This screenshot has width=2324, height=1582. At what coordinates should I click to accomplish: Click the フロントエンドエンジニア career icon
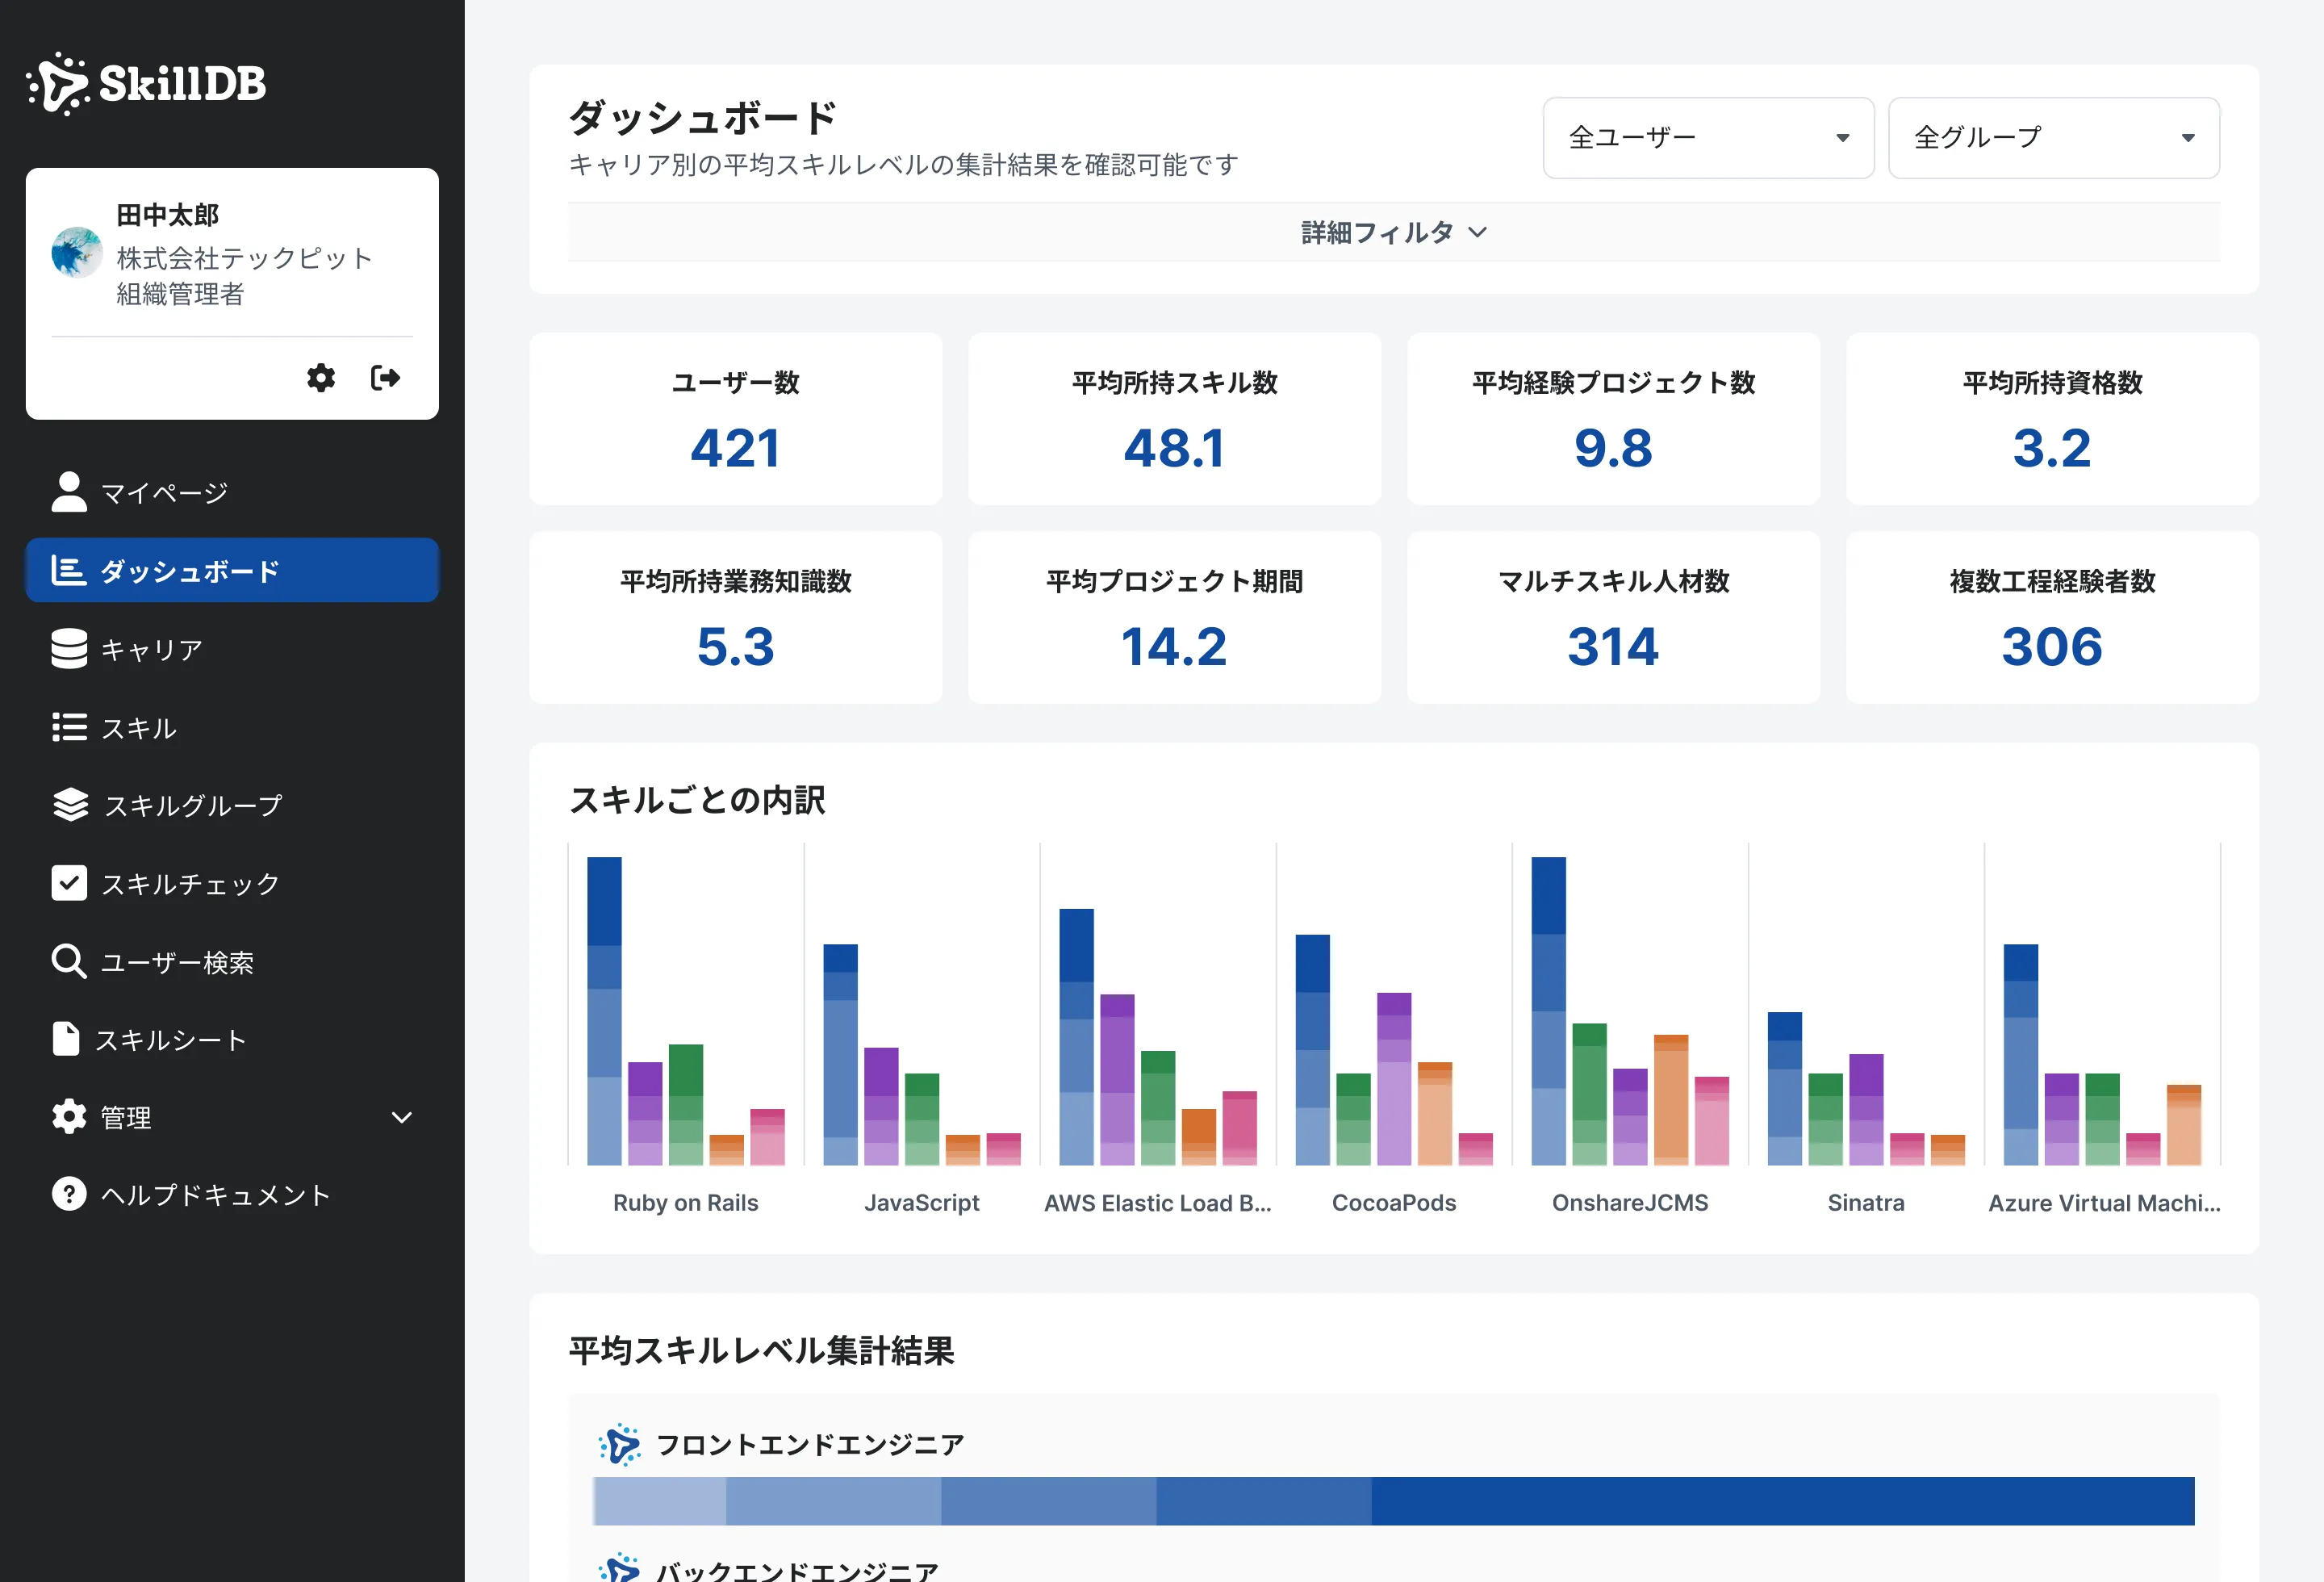[619, 1444]
